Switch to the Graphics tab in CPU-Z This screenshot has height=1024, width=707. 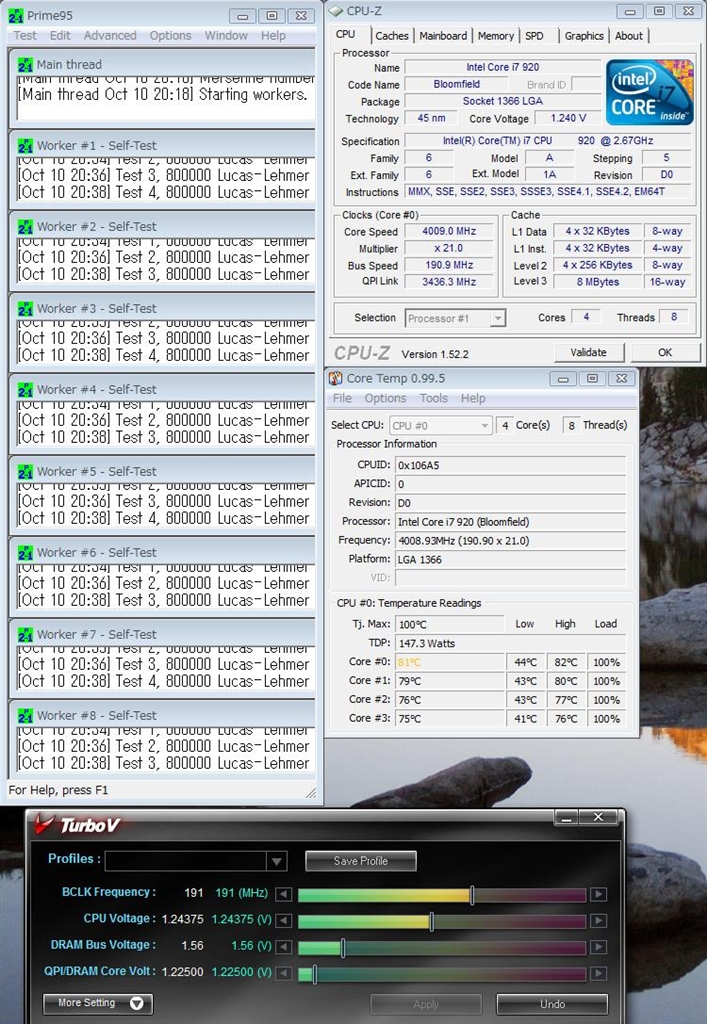584,36
